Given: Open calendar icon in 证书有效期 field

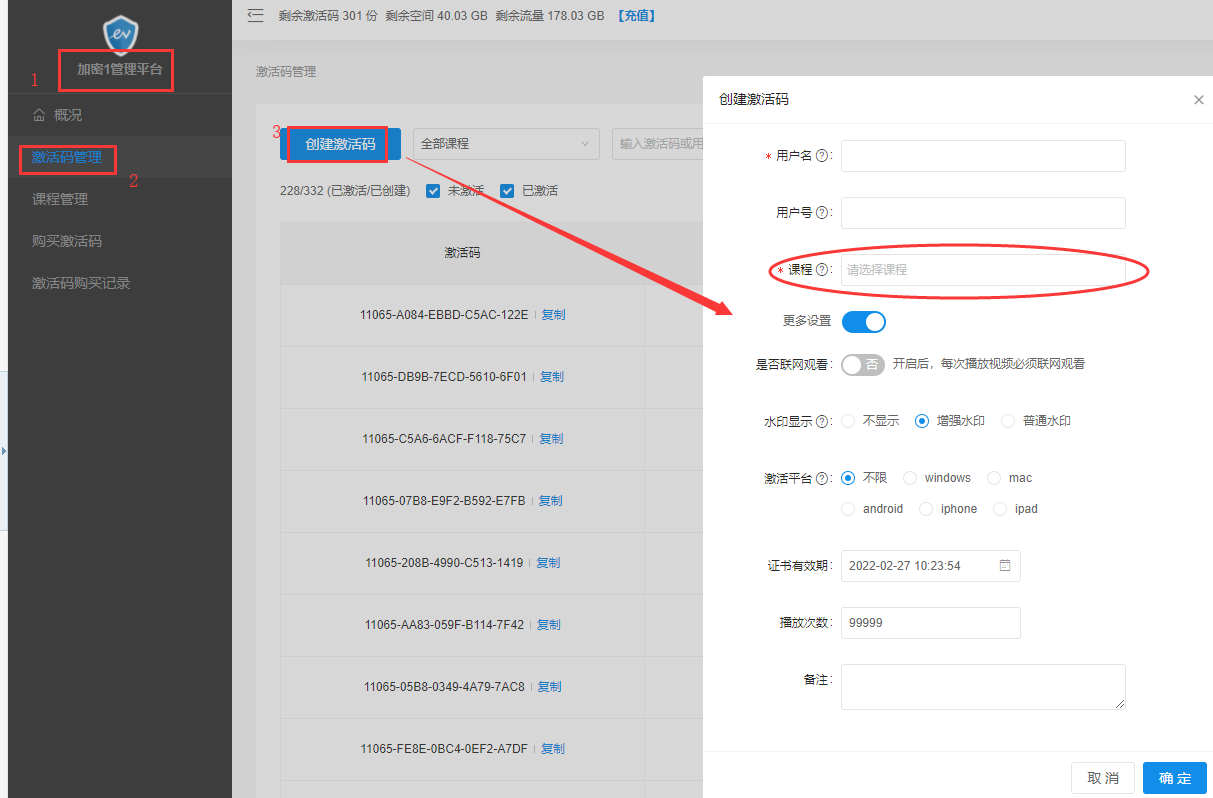Looking at the screenshot, I should (1005, 565).
